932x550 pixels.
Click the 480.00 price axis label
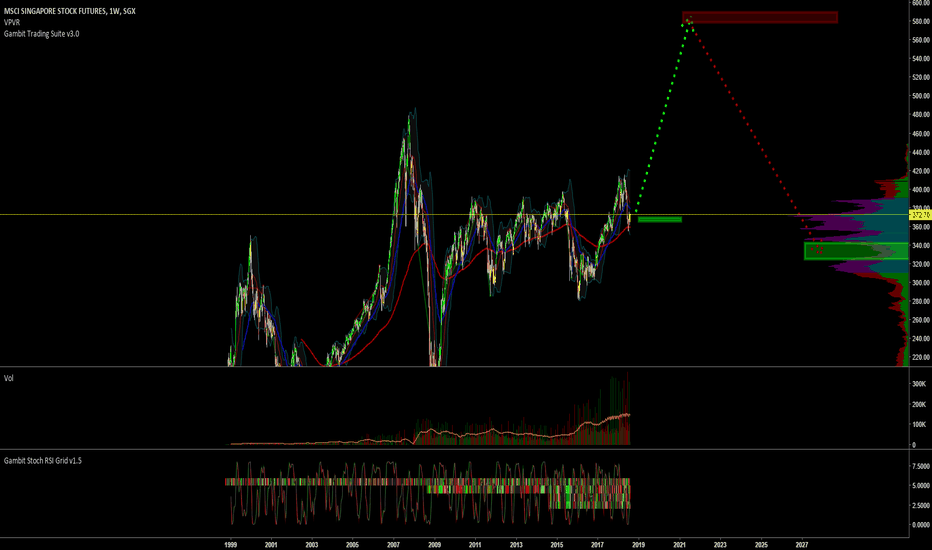tap(921, 115)
